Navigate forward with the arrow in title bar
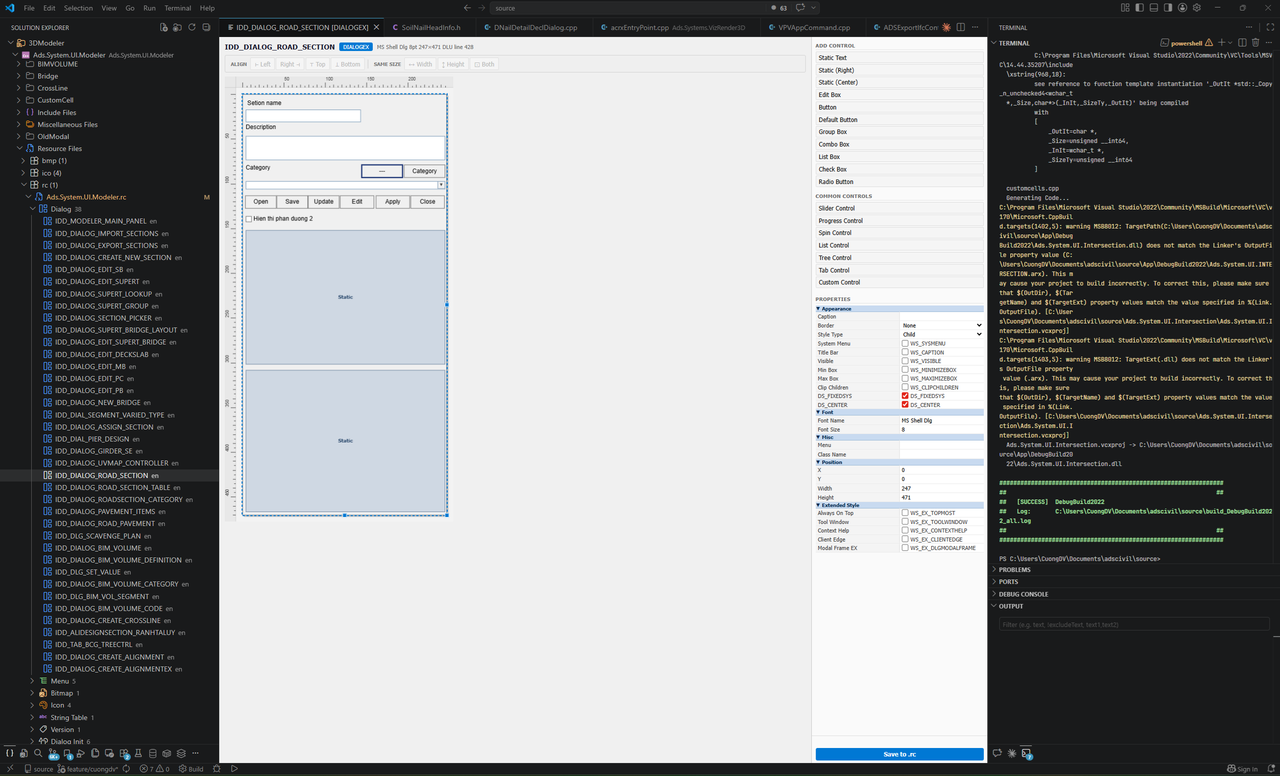Viewport: 1280px width, 776px height. click(482, 8)
